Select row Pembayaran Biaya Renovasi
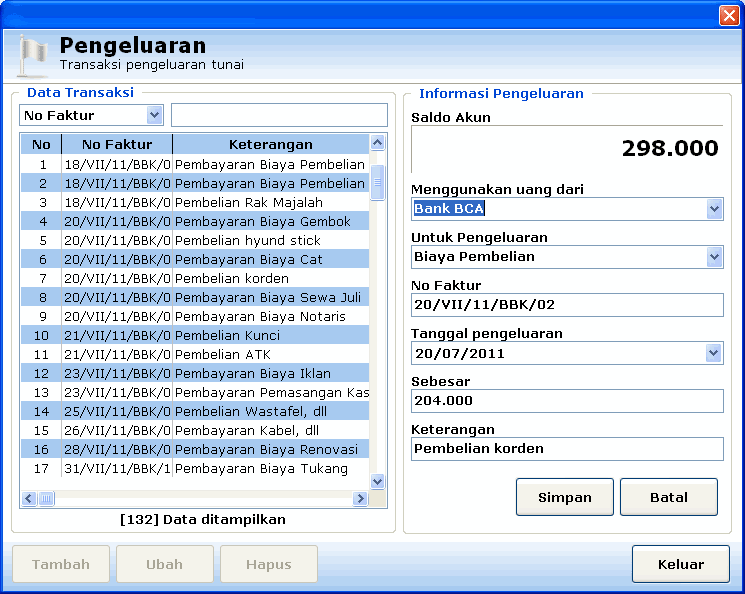Image resolution: width=745 pixels, height=594 pixels. tap(195, 450)
